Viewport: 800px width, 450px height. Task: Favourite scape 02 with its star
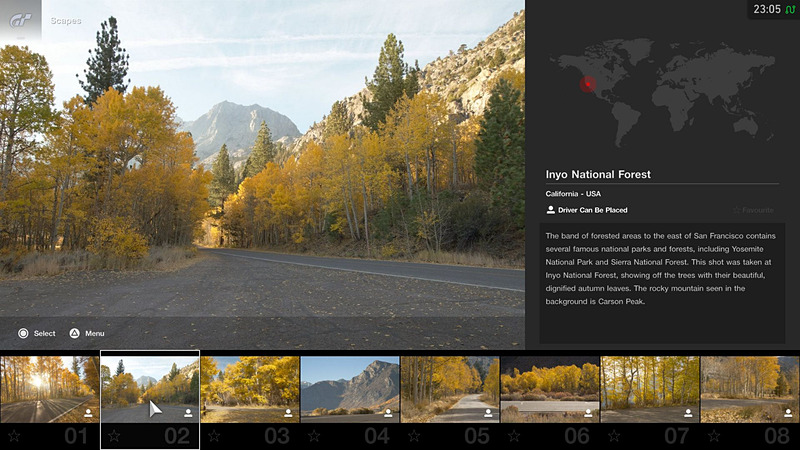click(x=114, y=436)
